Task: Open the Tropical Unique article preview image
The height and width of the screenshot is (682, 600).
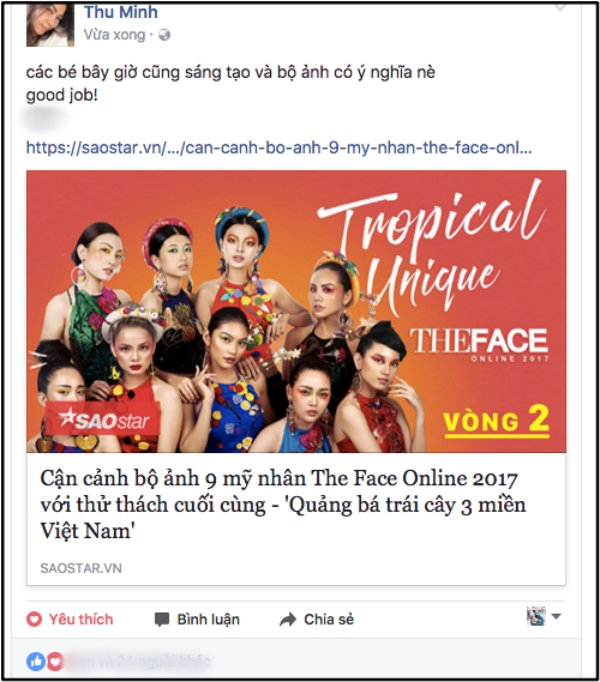Action: (x=296, y=311)
